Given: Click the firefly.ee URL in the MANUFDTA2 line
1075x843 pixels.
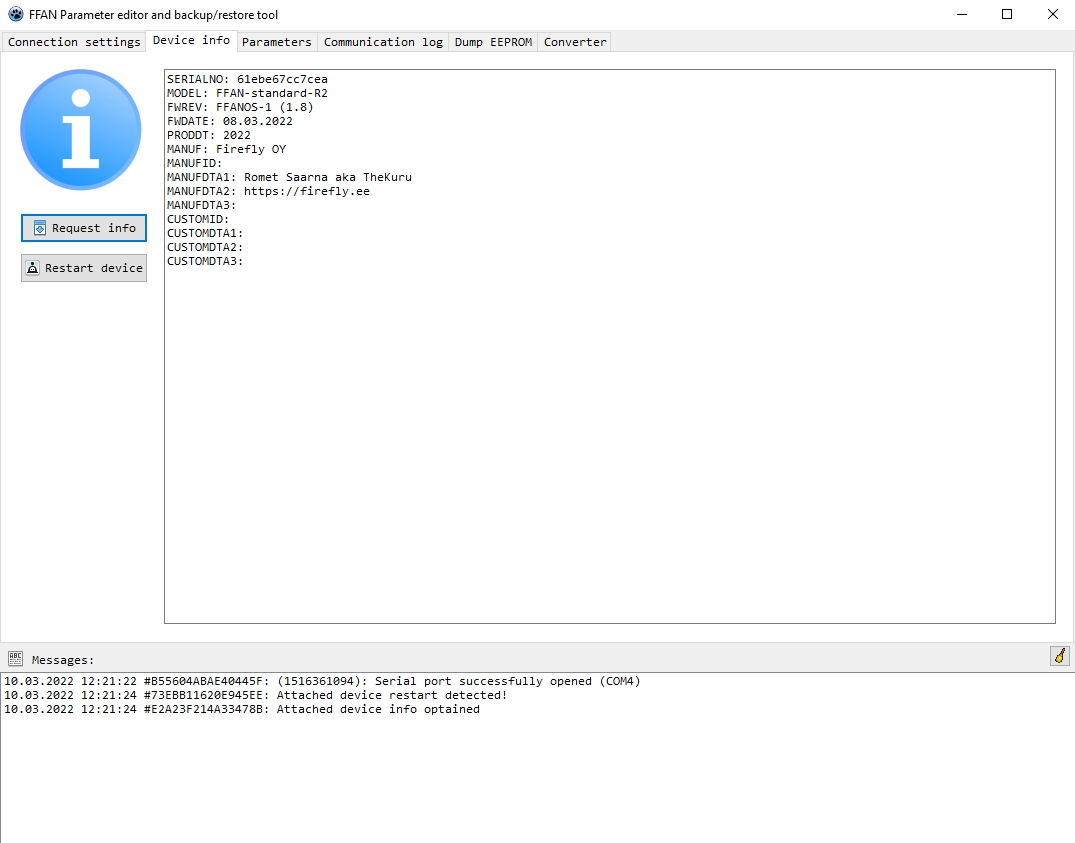Looking at the screenshot, I should click(307, 191).
